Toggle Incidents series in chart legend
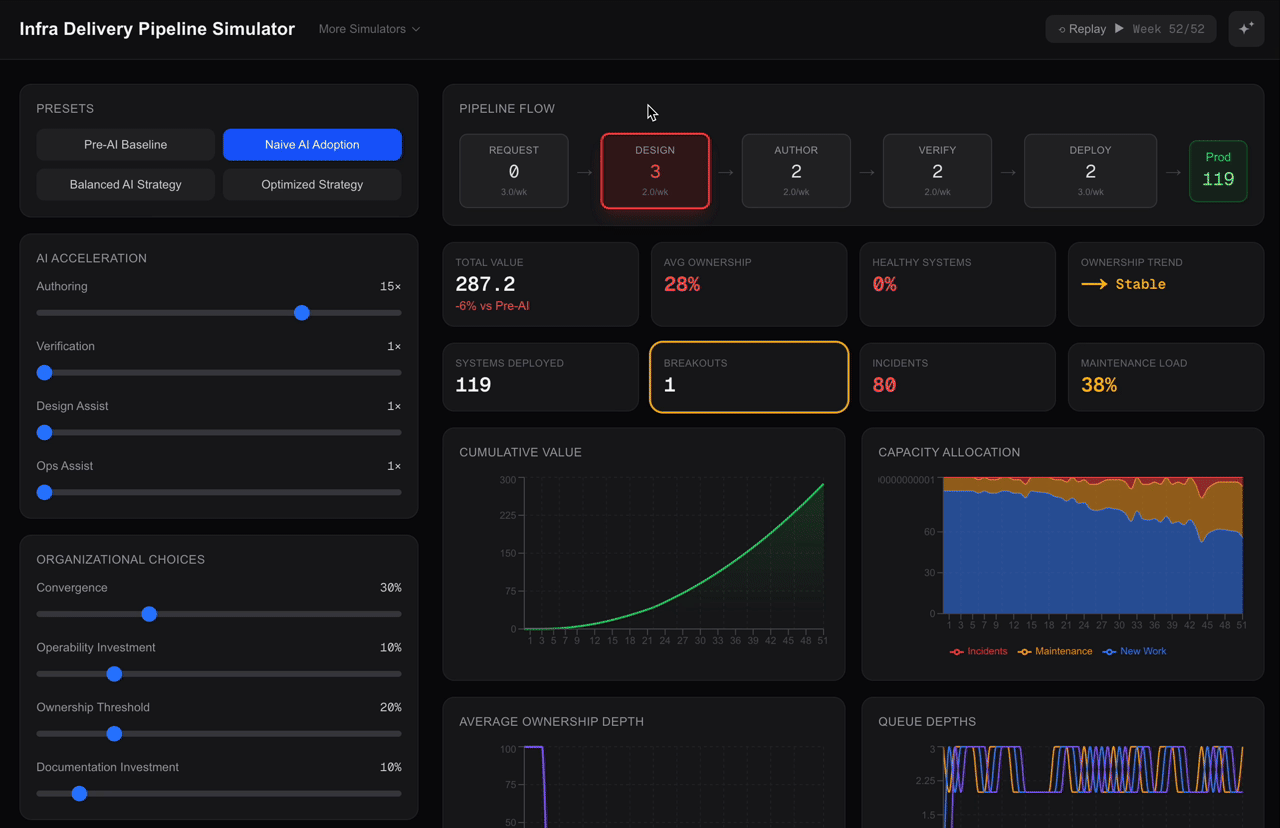This screenshot has height=828, width=1280. [x=978, y=651]
